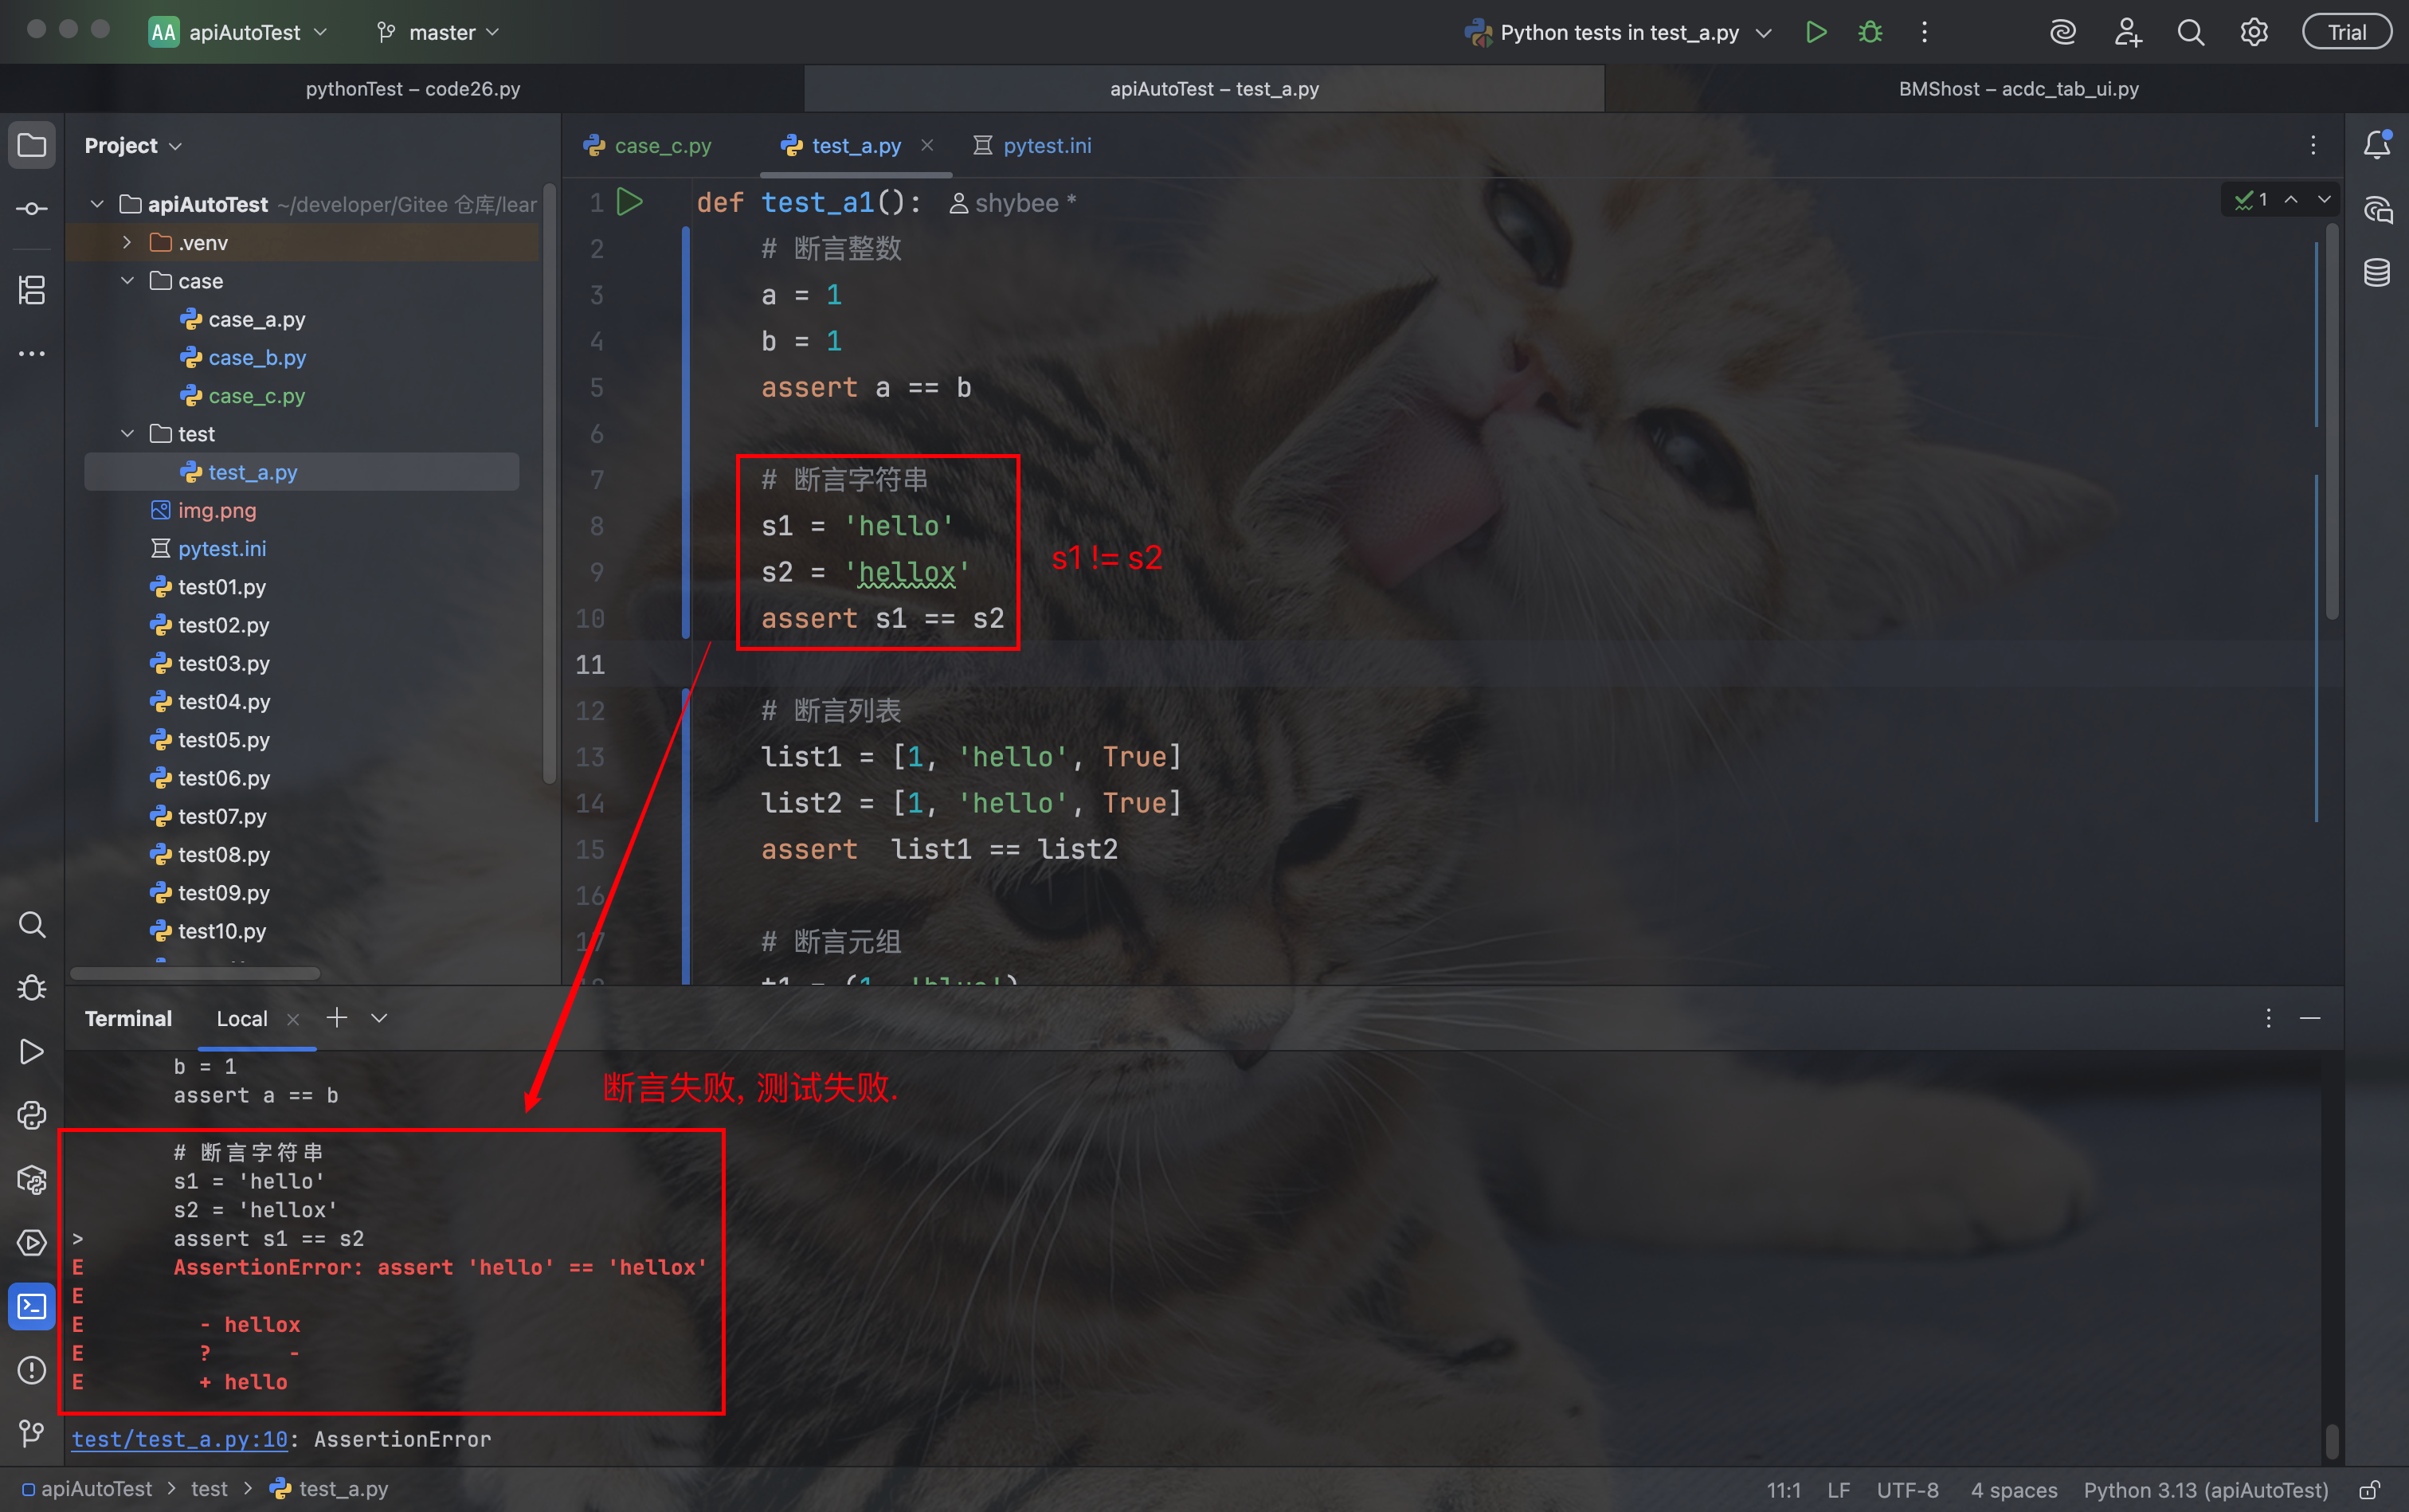Open the Notifications bell icon
The width and height of the screenshot is (2409, 1512).
2377,146
